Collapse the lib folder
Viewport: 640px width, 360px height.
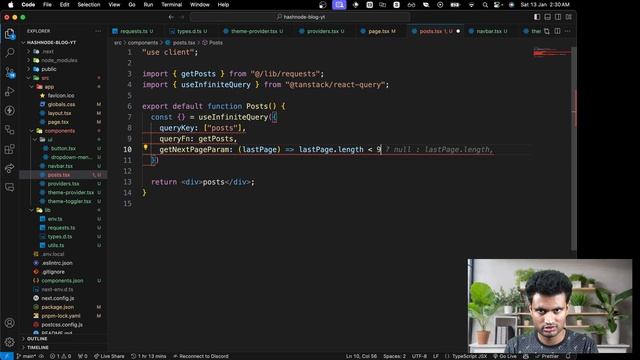click(47, 210)
